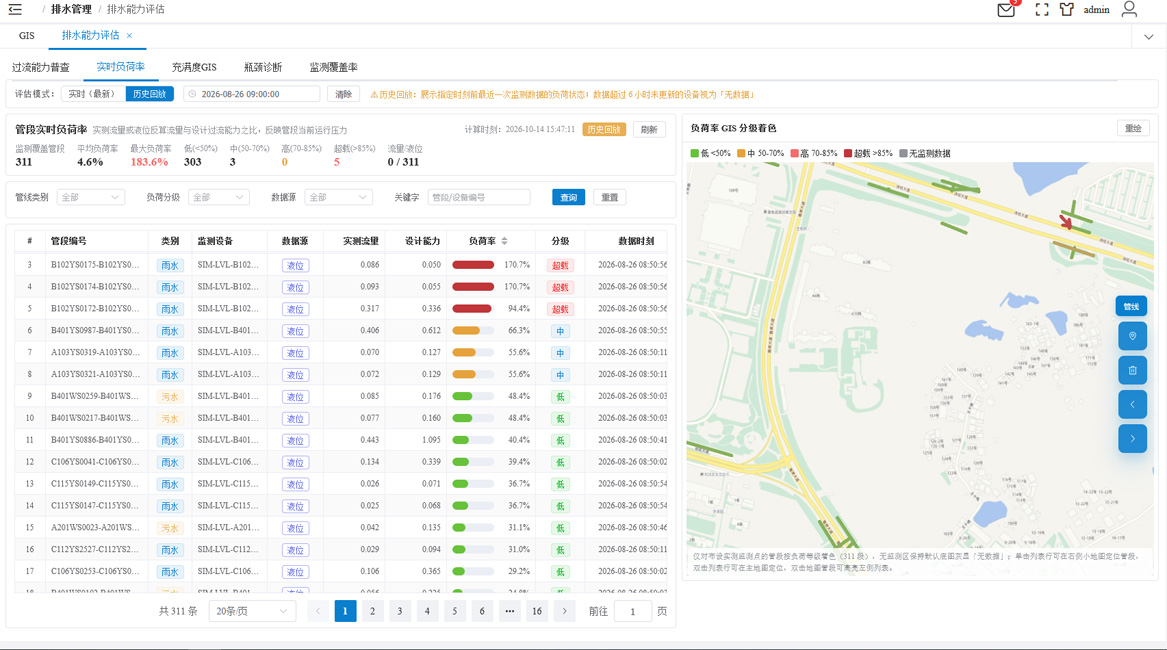Click the orange 历史回放 badge
Image resolution: width=1167 pixels, height=650 pixels.
(x=604, y=130)
